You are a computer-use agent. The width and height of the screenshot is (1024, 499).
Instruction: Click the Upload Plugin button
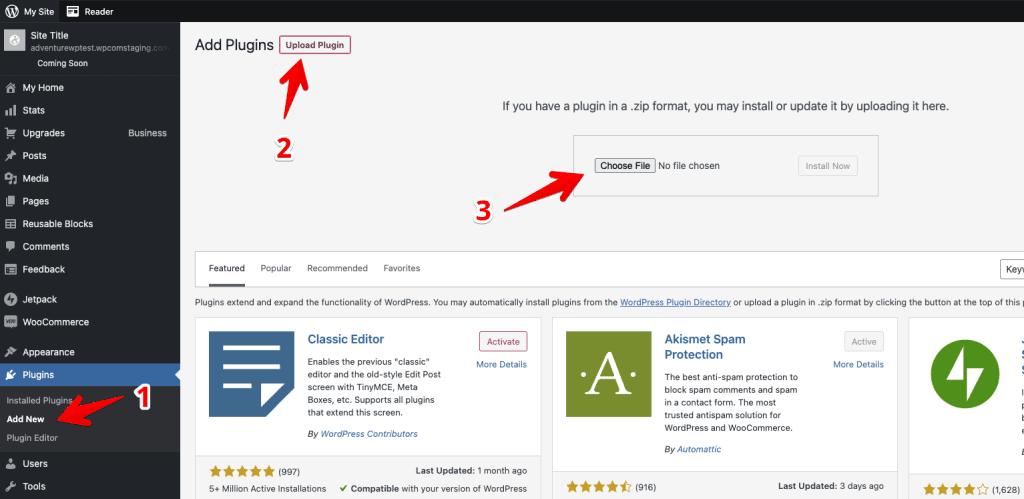[315, 45]
